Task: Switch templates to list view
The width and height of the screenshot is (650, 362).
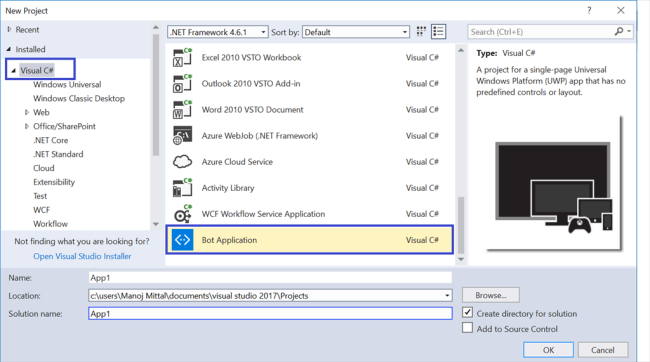Action: point(439,32)
